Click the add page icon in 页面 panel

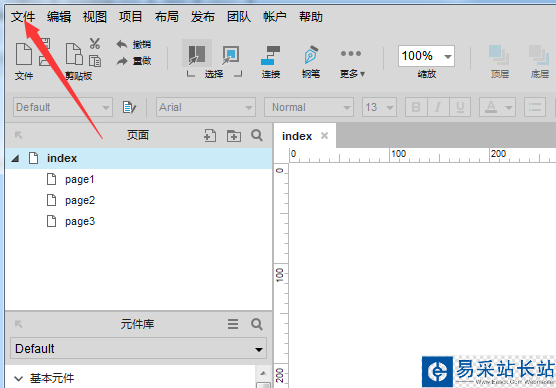click(210, 135)
